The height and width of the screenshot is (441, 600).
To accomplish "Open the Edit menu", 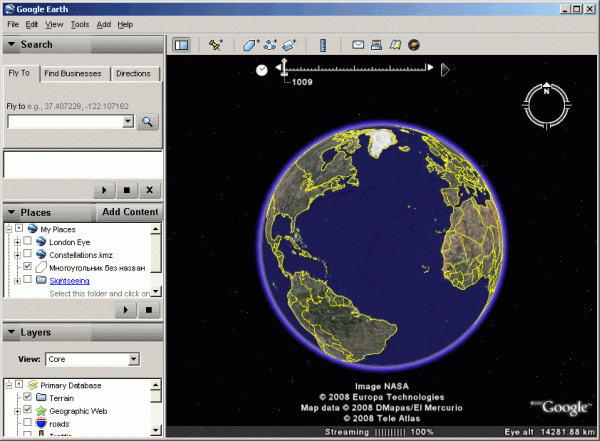I will click(x=31, y=24).
